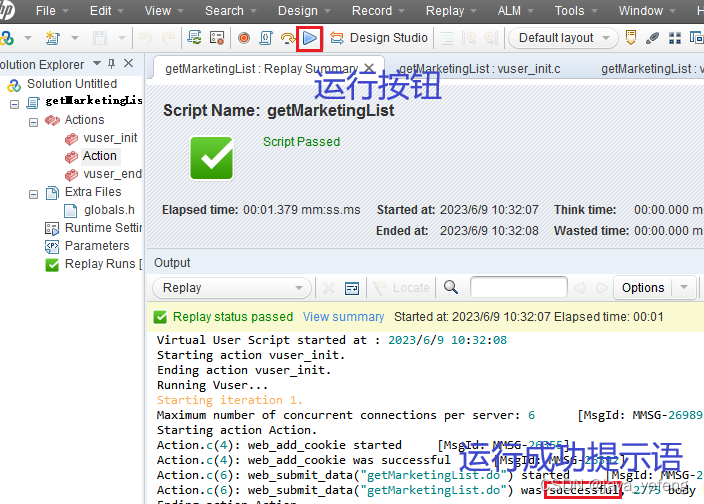Collapse the getMarketingList script node
Image resolution: width=704 pixels, height=504 pixels.
pos(15,105)
